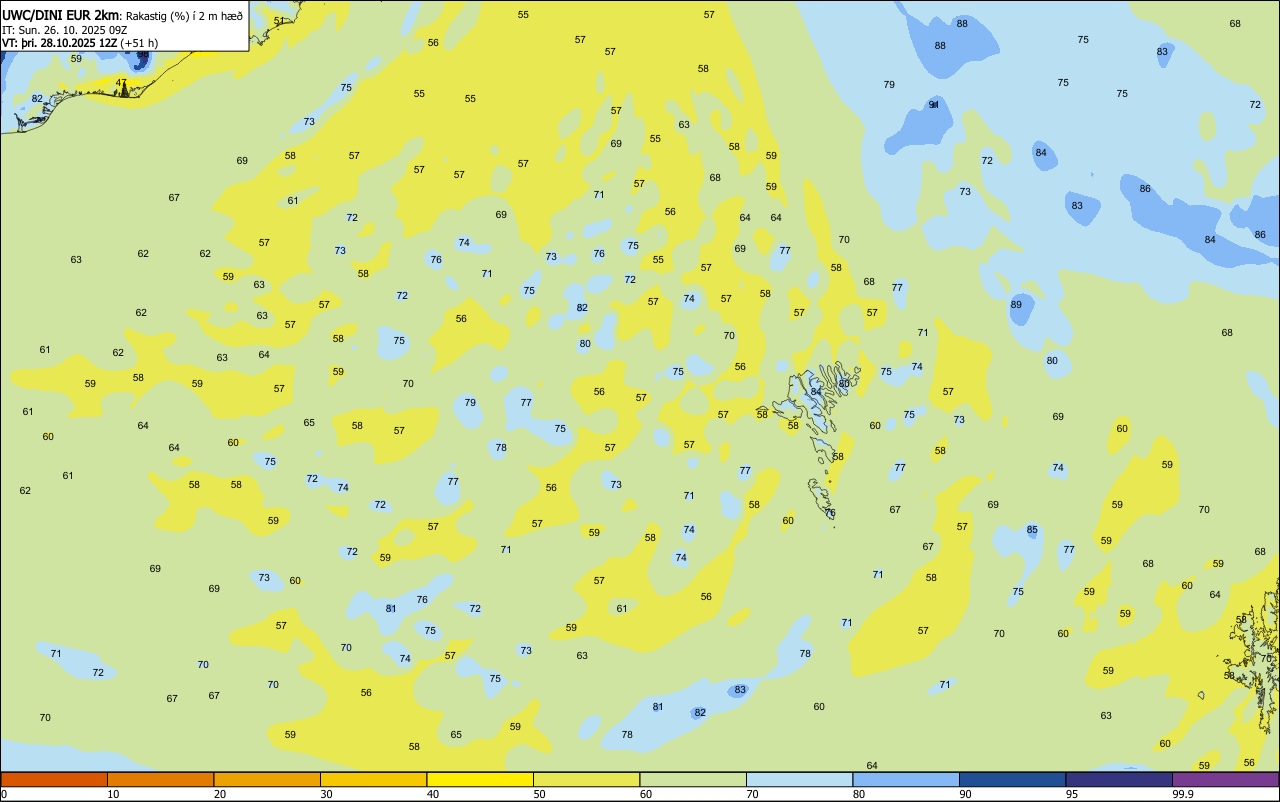Click the bright yellow 40–50 legend band
The width and height of the screenshot is (1280, 802).
[x=480, y=779]
